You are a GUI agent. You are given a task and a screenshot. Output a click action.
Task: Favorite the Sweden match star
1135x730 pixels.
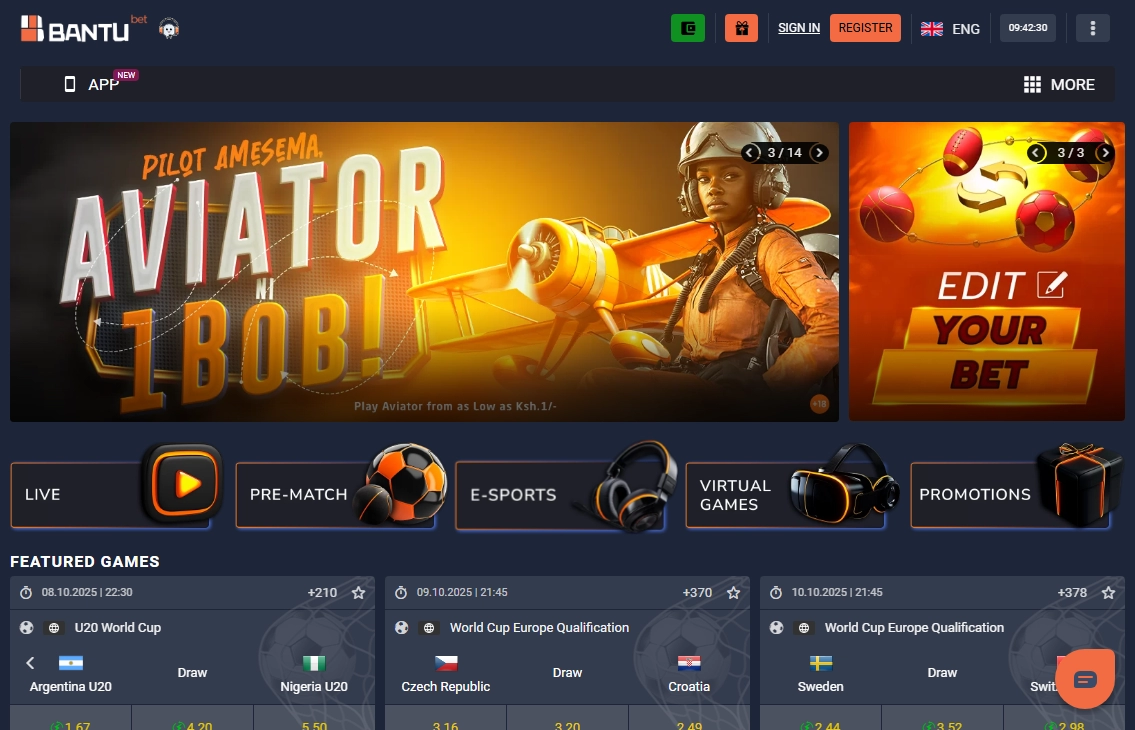[x=1108, y=592]
